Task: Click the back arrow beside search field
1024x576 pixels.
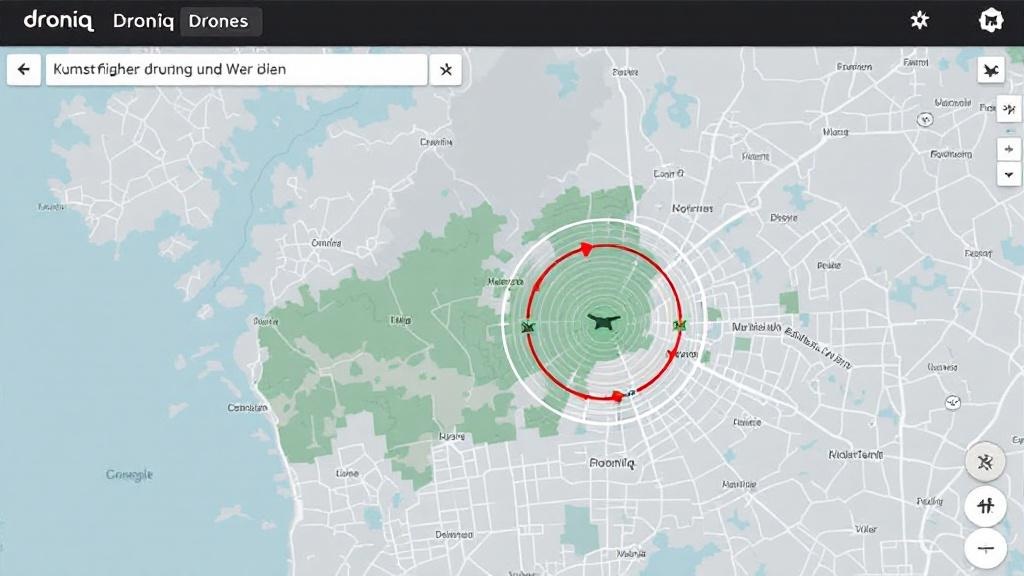Action: 24,70
